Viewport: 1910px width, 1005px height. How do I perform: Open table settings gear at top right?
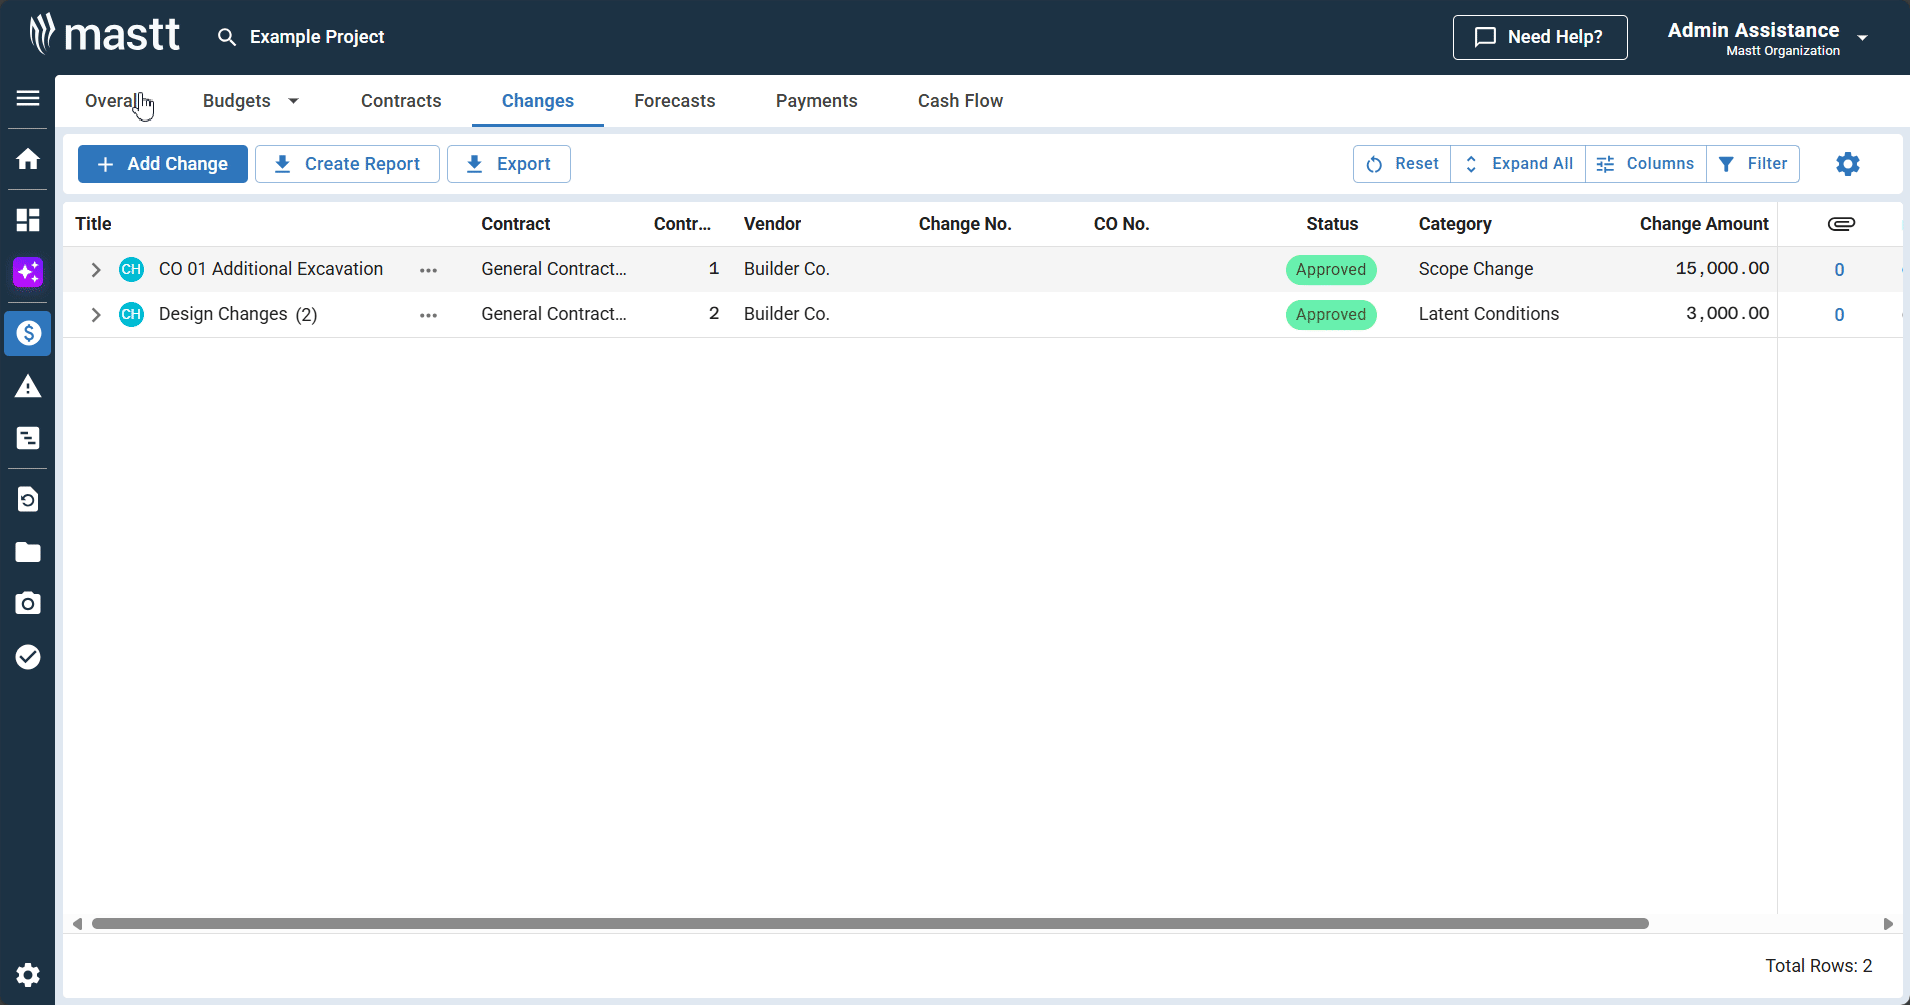pos(1847,164)
